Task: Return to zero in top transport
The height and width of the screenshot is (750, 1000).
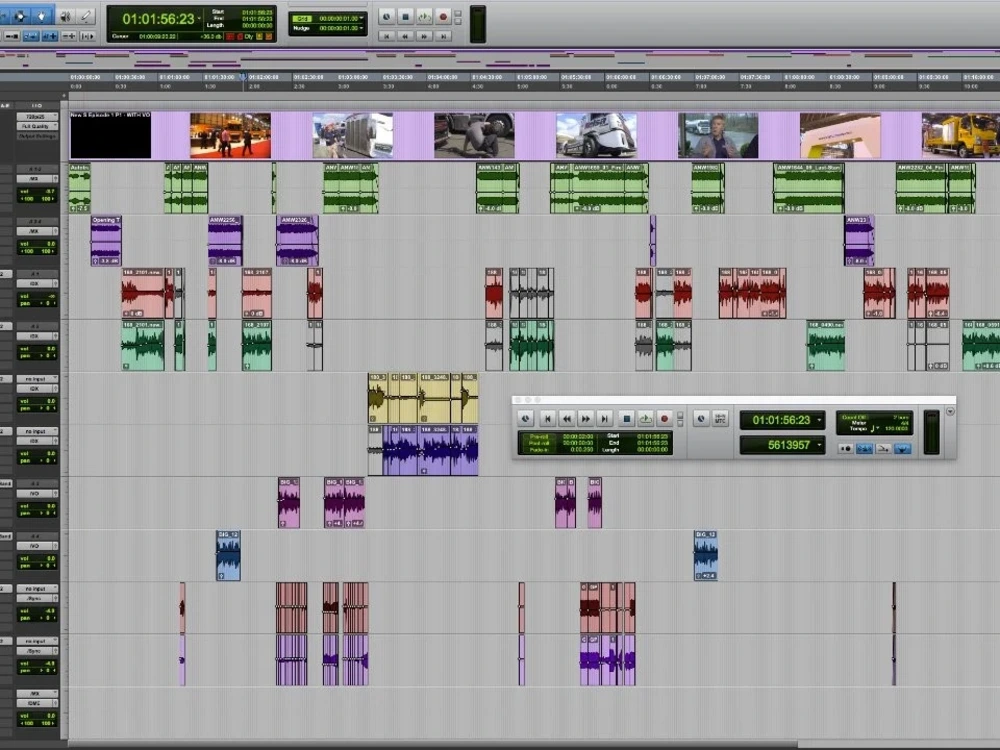Action: (386, 36)
